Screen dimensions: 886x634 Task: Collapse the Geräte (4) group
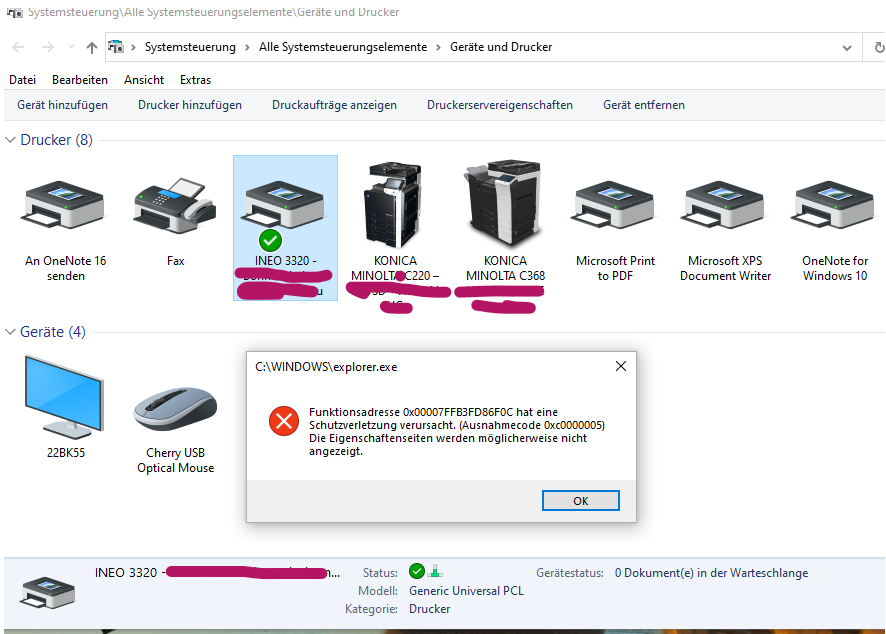[x=10, y=332]
